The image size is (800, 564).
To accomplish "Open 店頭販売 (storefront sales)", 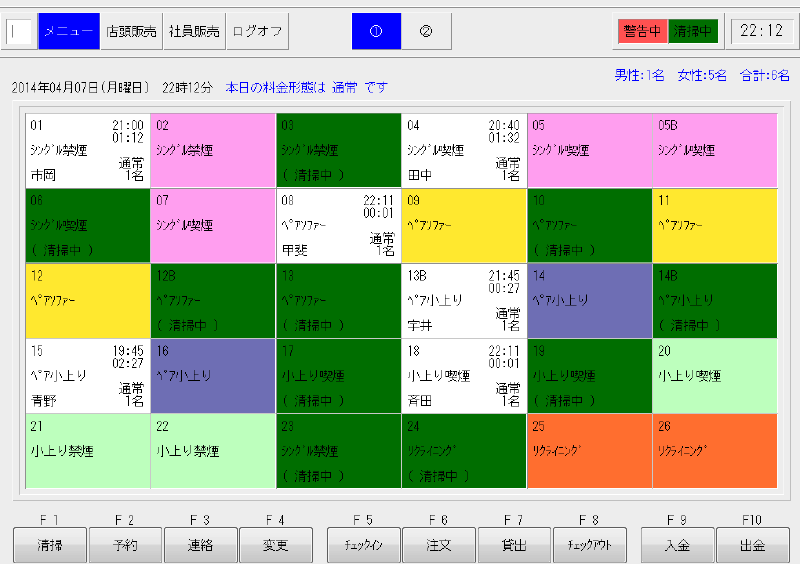I will pos(131,31).
